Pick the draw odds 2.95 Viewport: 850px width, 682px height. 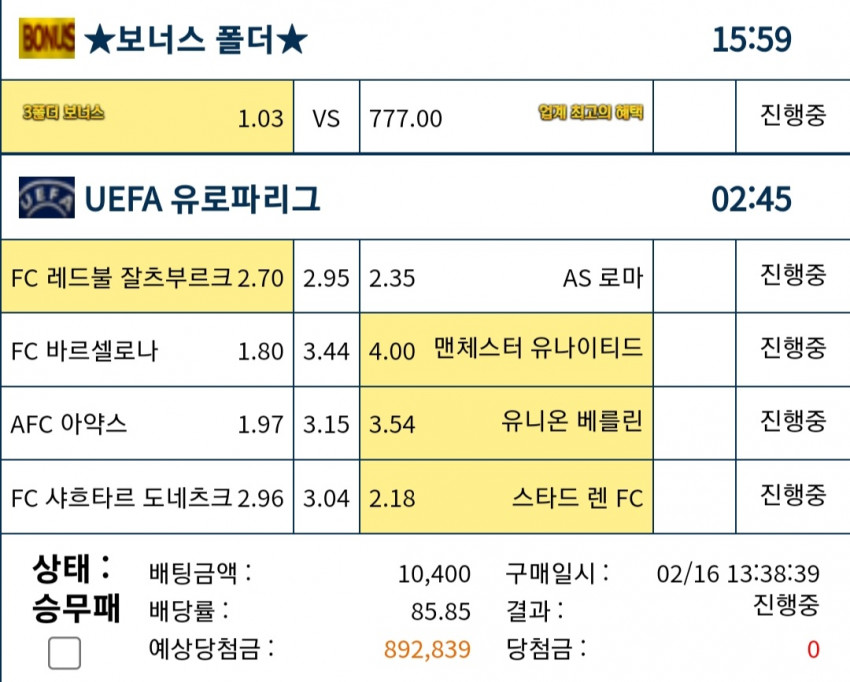pos(326,277)
